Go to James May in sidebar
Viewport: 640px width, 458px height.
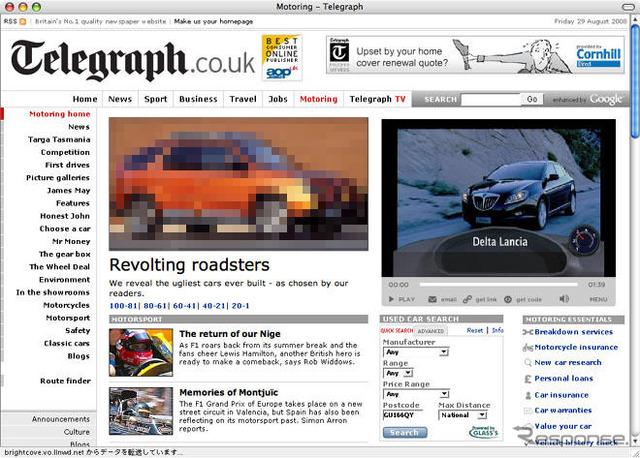point(69,191)
